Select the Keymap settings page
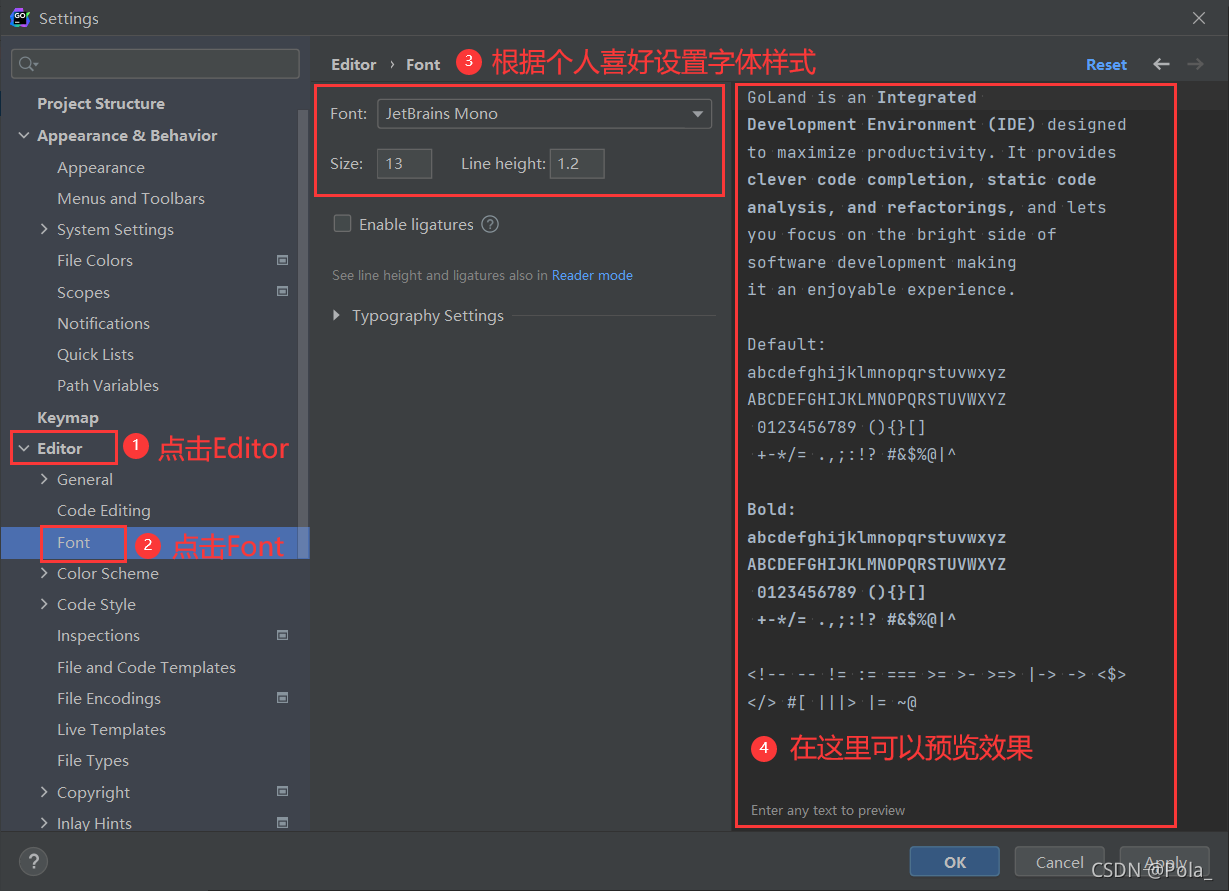The width and height of the screenshot is (1229, 891). [68, 417]
